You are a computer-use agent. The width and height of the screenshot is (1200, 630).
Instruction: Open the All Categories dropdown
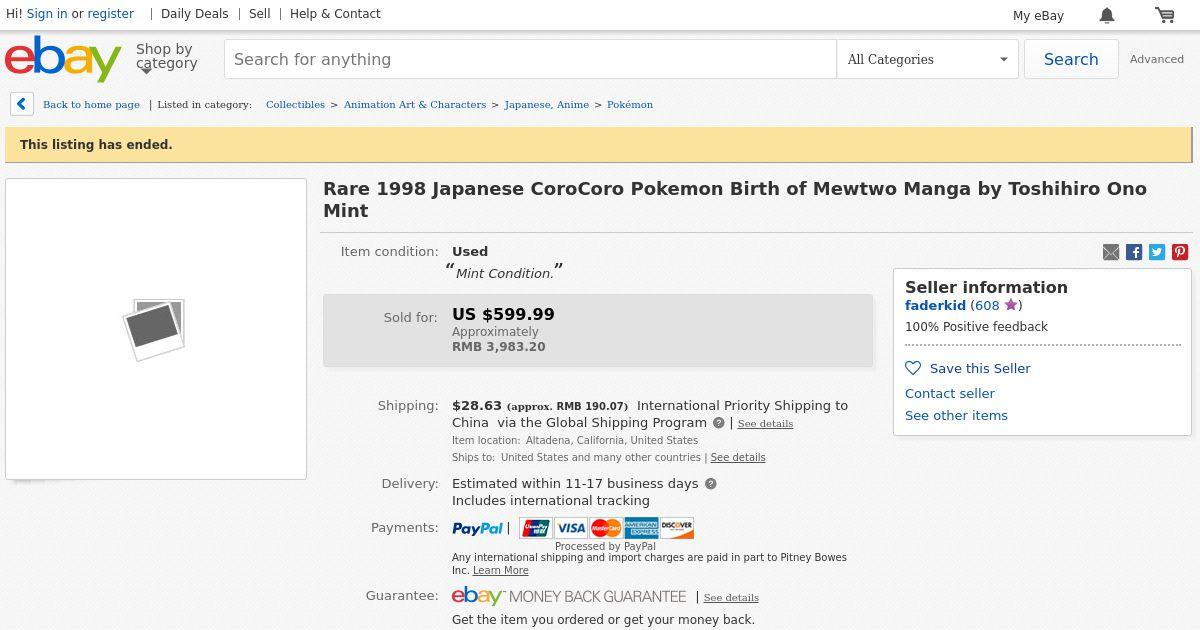pyautogui.click(x=927, y=59)
